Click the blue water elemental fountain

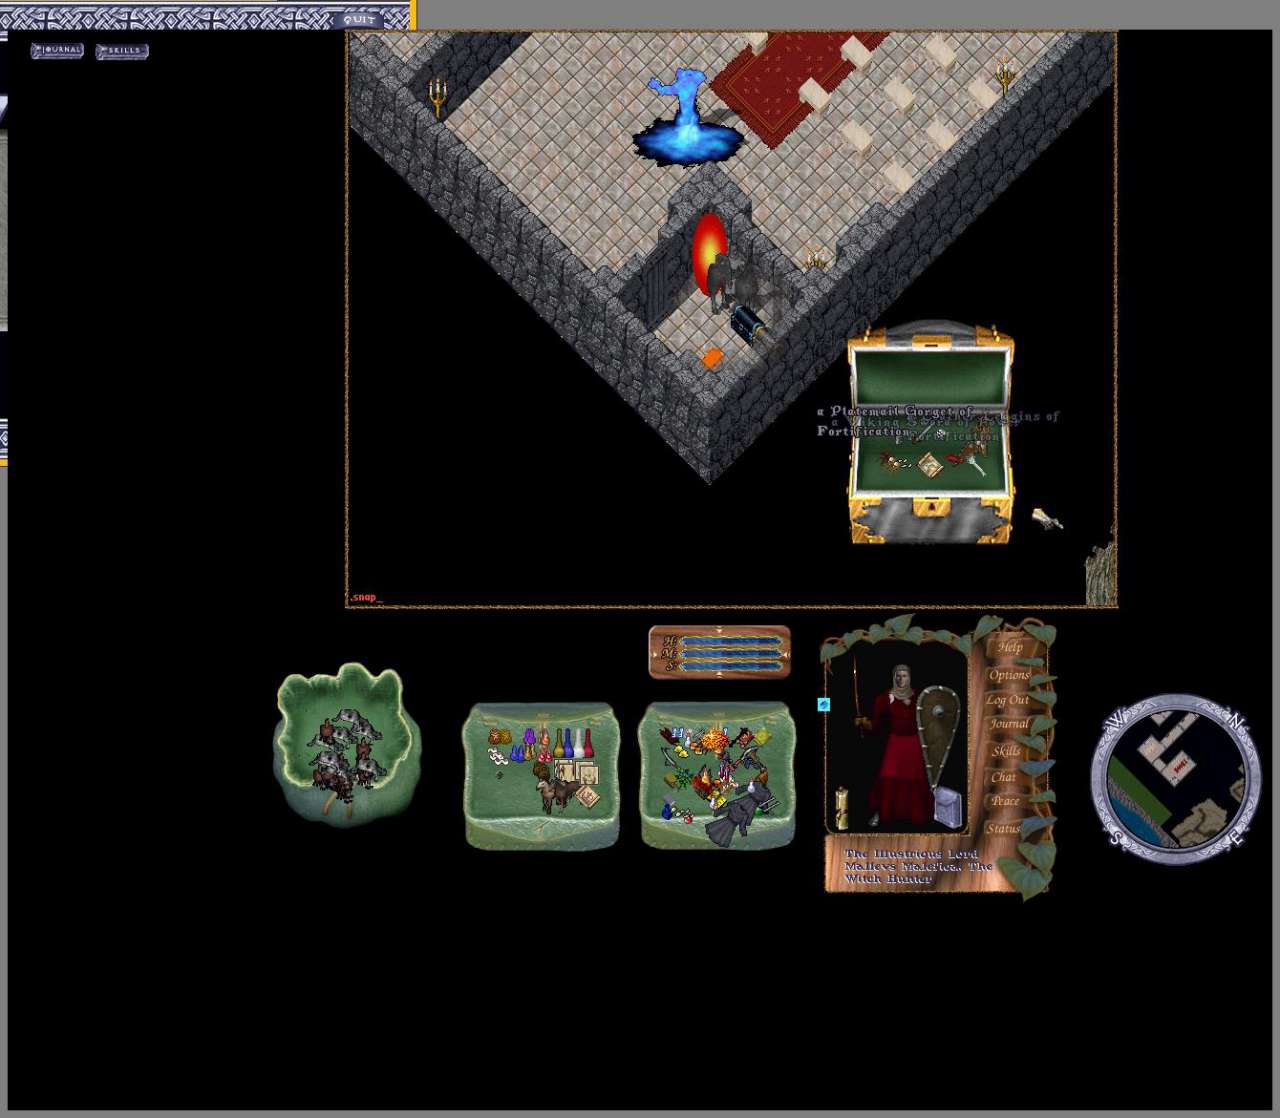click(687, 120)
